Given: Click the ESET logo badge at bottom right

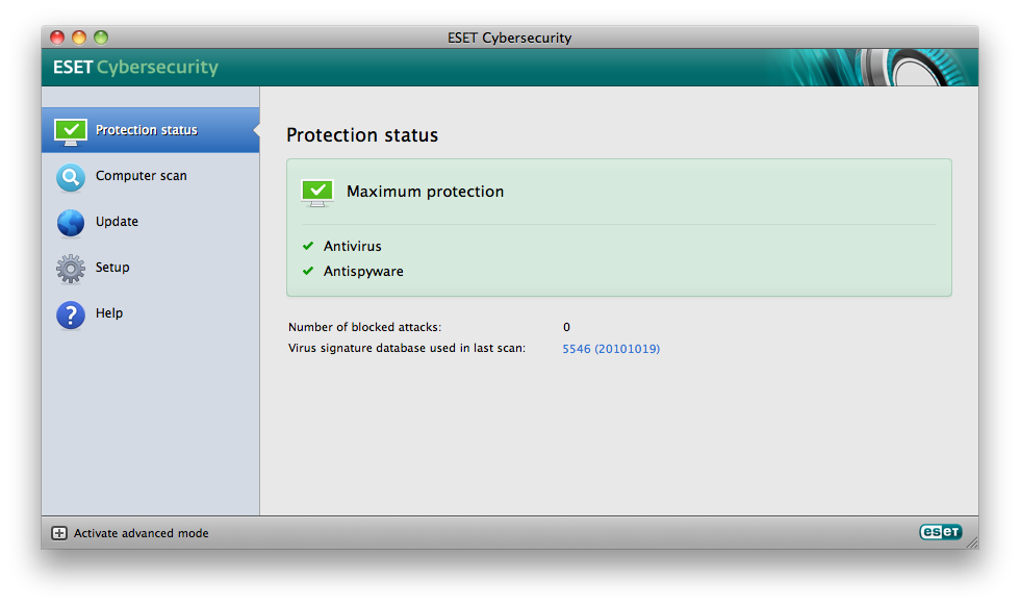Looking at the screenshot, I should point(940,533).
